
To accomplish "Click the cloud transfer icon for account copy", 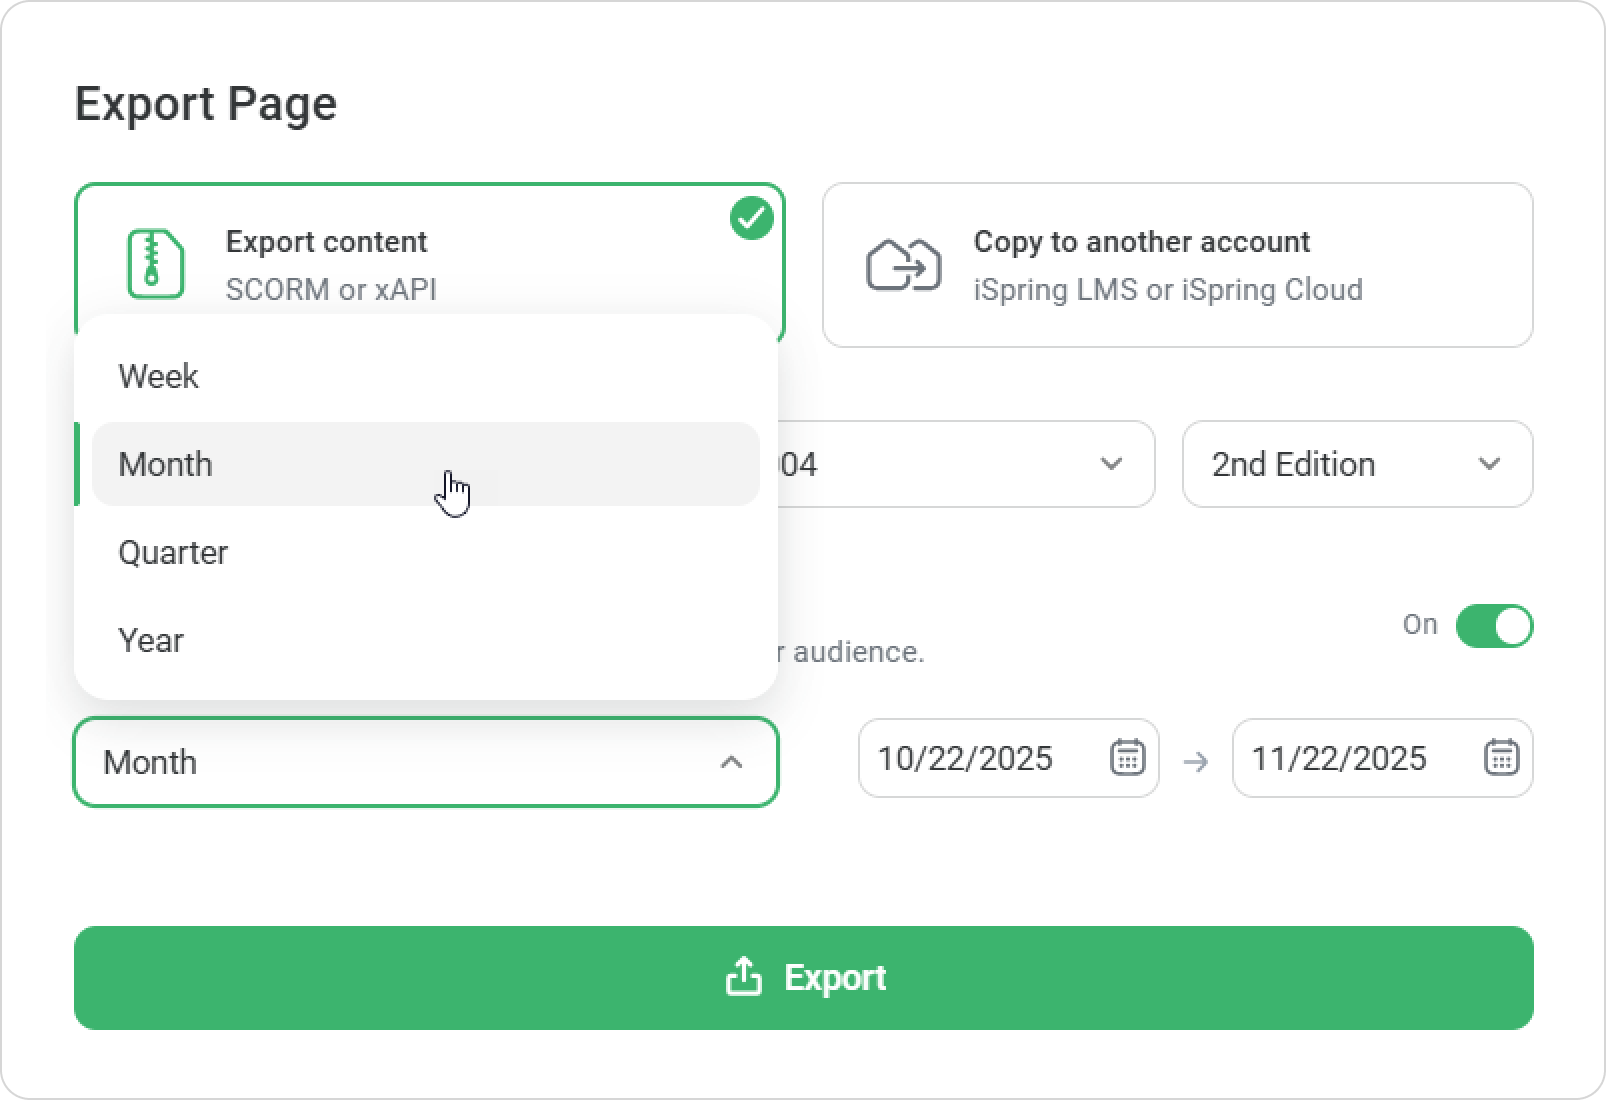I will 903,265.
